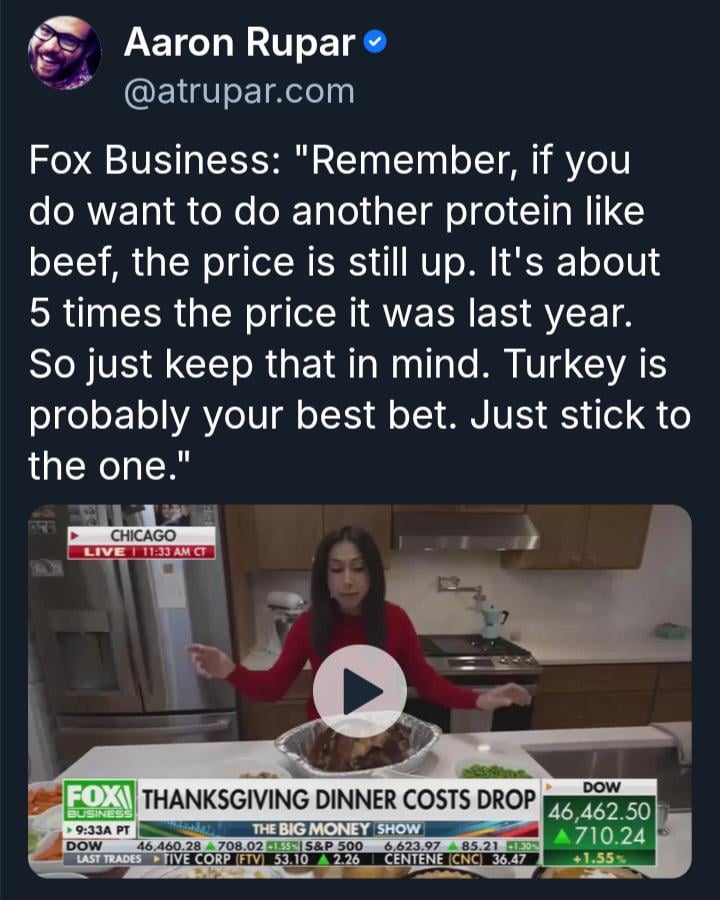Click the Fox Business logo in video
Screen dimensions: 720x900
click(x=99, y=801)
